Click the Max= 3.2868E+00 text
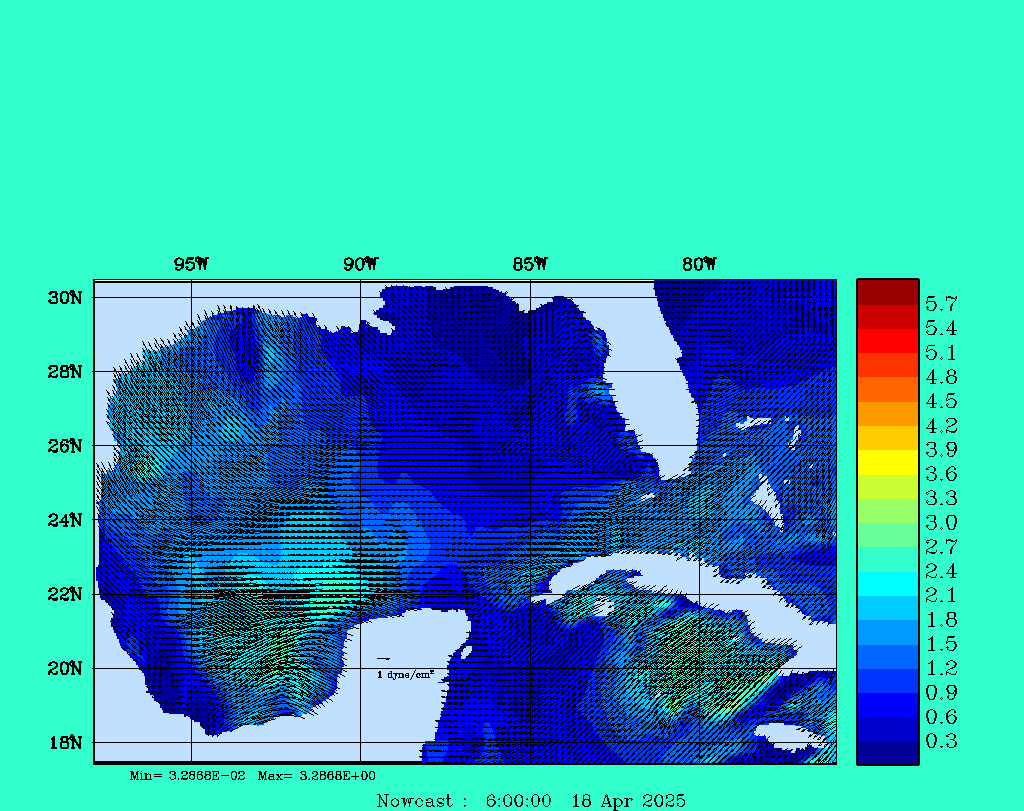Screen dimensions: 1024x811 point(317,776)
